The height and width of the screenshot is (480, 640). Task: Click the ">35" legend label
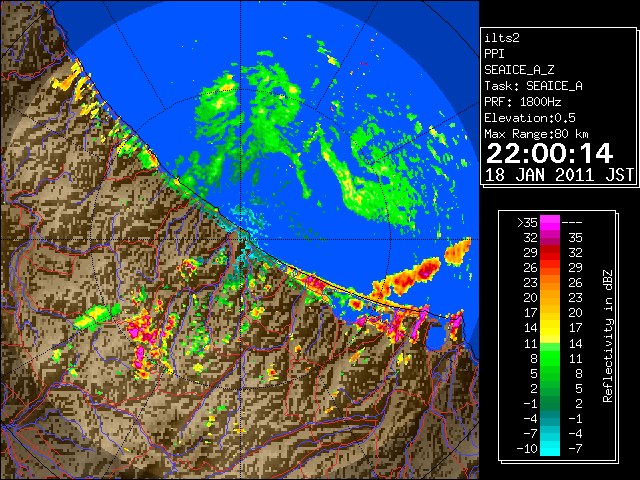coord(527,222)
